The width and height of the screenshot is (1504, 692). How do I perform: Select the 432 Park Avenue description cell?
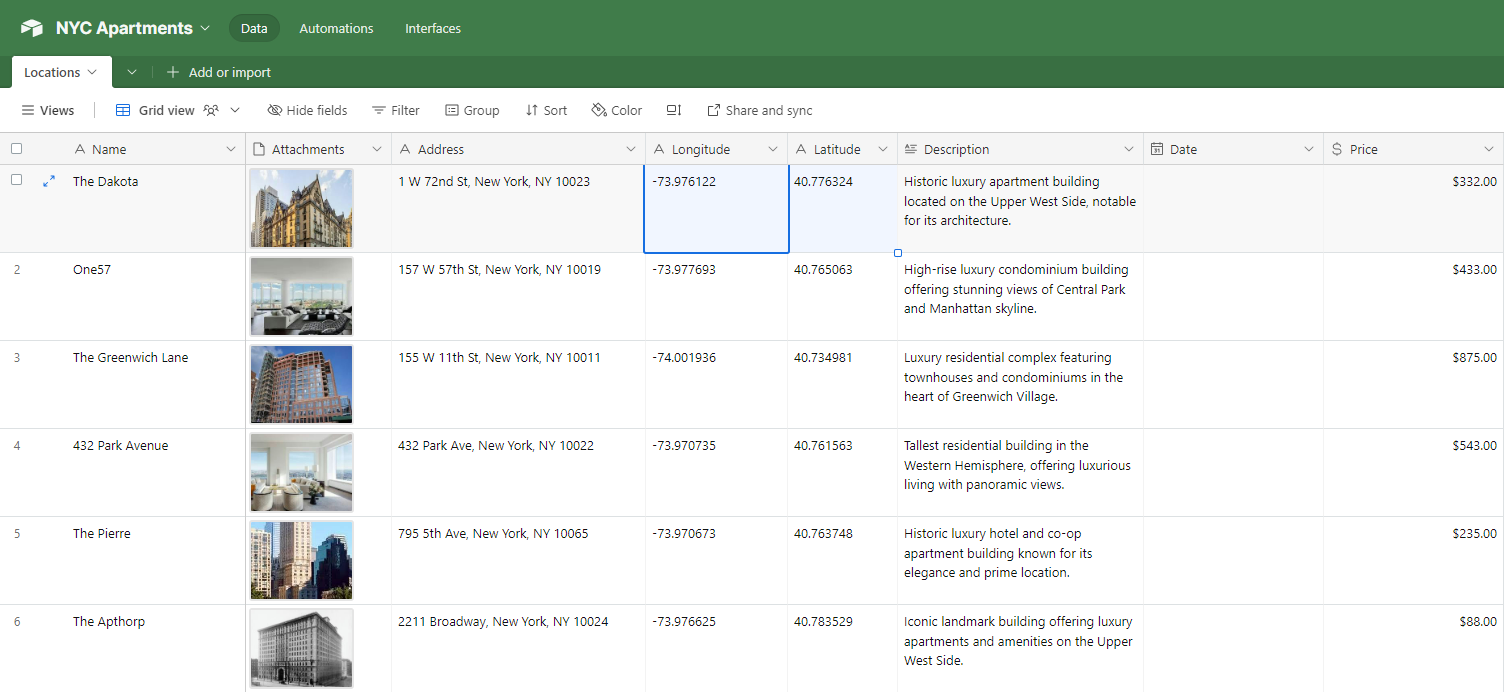coord(1020,472)
